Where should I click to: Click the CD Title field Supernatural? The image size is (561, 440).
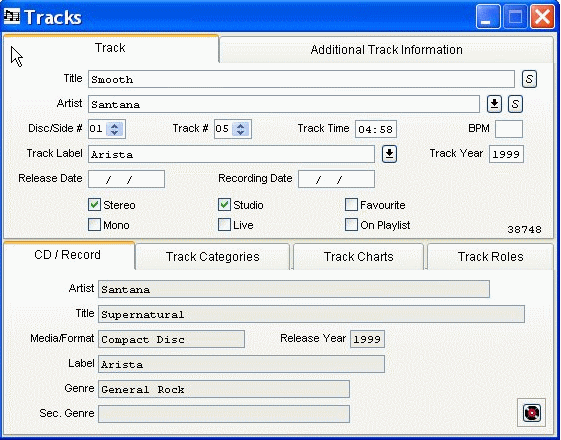(x=311, y=314)
